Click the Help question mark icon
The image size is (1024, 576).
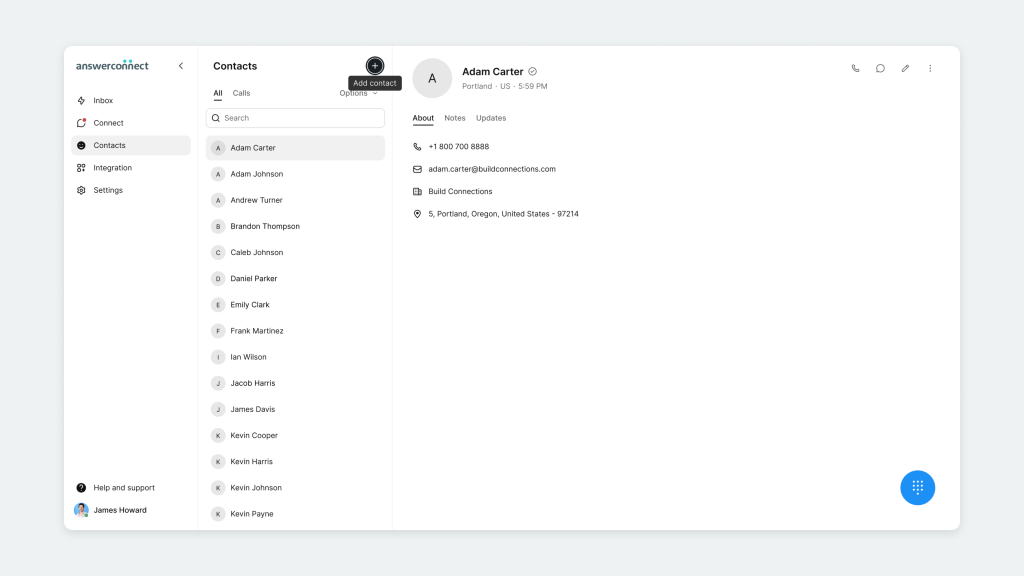click(81, 488)
